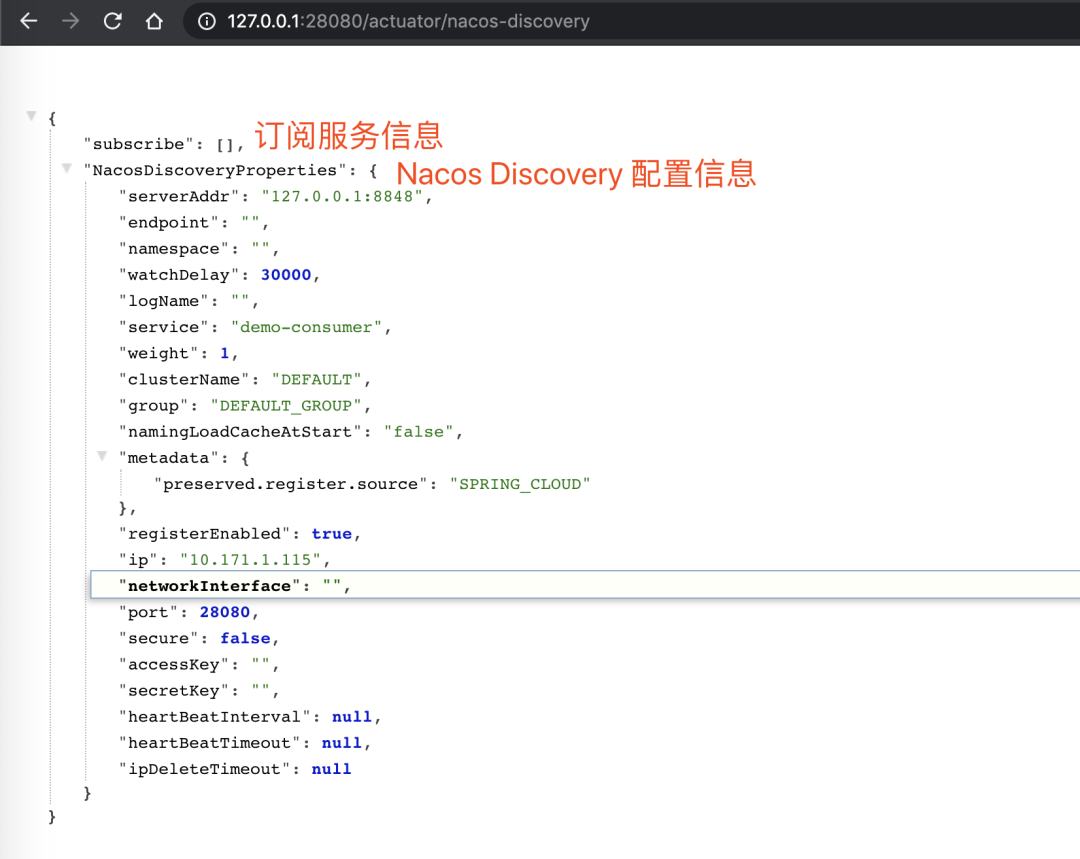The height and width of the screenshot is (859, 1080).
Task: Click the "ipDeleteTimeout" key
Action: [x=205, y=769]
